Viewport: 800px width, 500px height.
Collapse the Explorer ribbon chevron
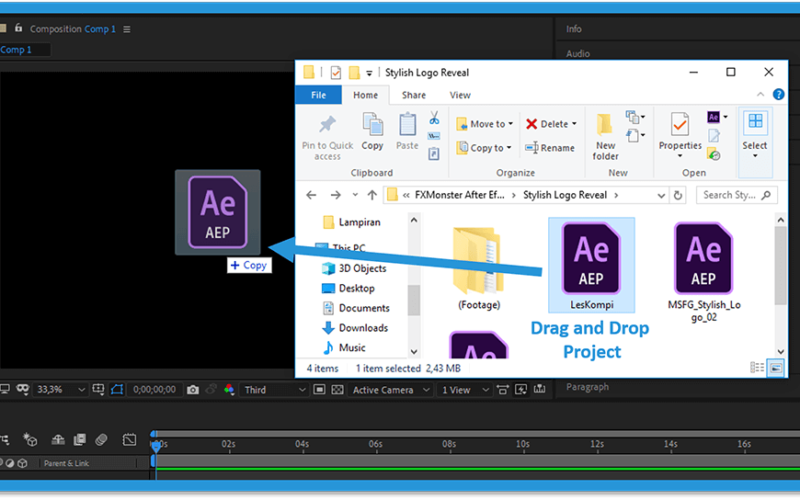(760, 94)
